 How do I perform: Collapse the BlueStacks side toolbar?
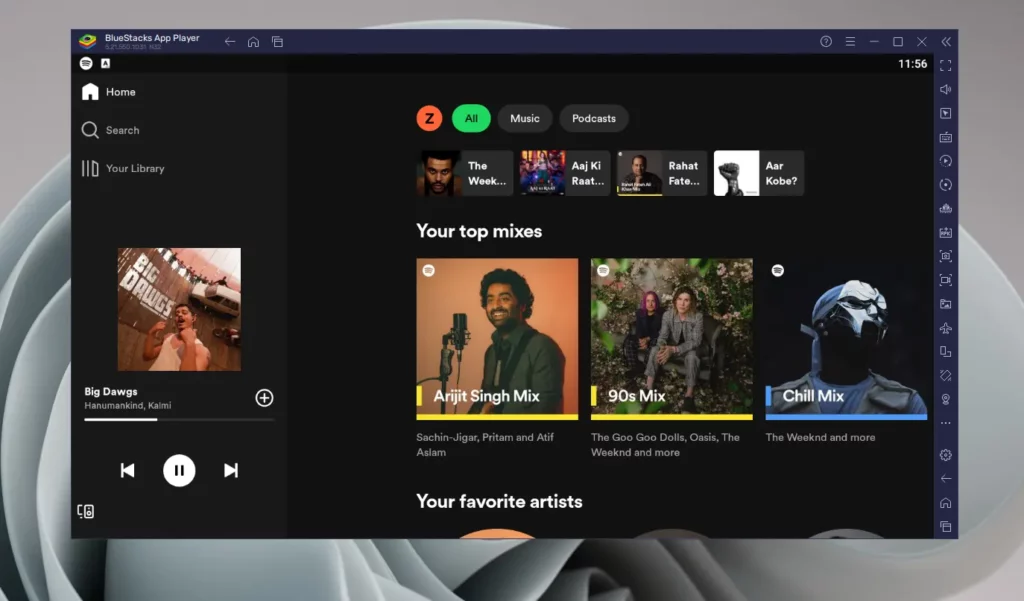(946, 42)
